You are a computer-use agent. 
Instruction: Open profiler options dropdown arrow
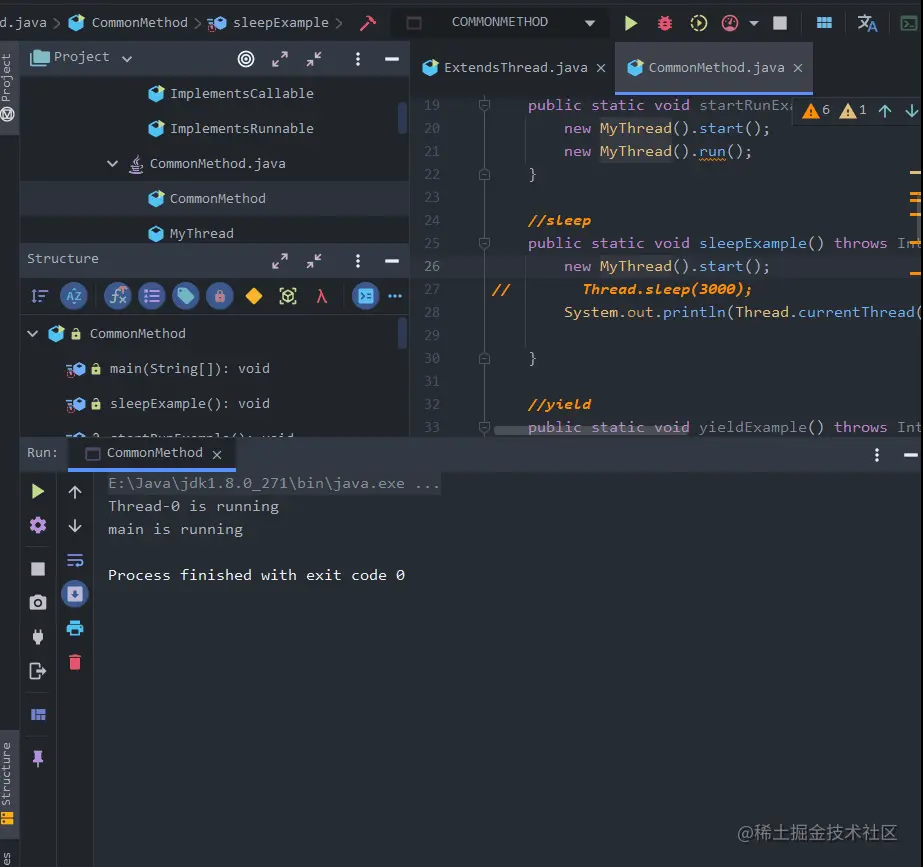[754, 24]
